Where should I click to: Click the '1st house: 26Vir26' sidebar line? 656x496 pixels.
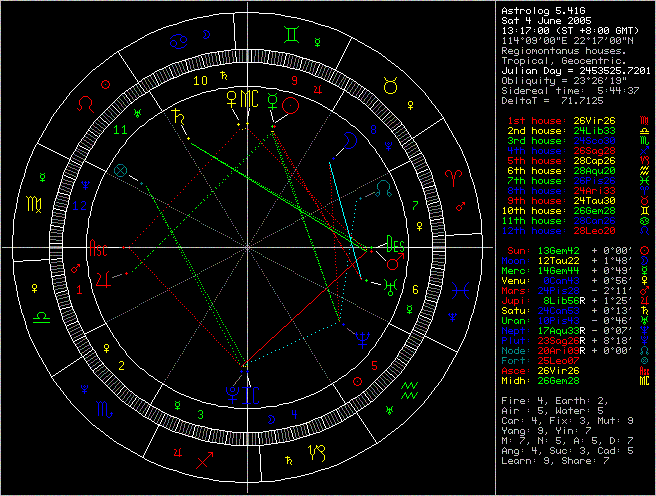pos(559,121)
